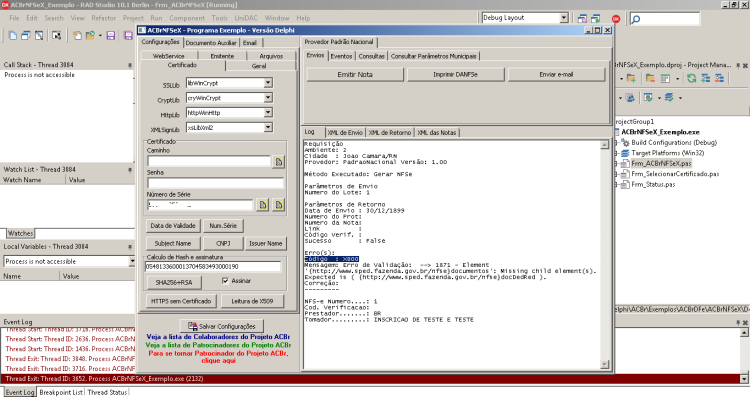Click Veja a lista de Patrocinadores link

218,345
